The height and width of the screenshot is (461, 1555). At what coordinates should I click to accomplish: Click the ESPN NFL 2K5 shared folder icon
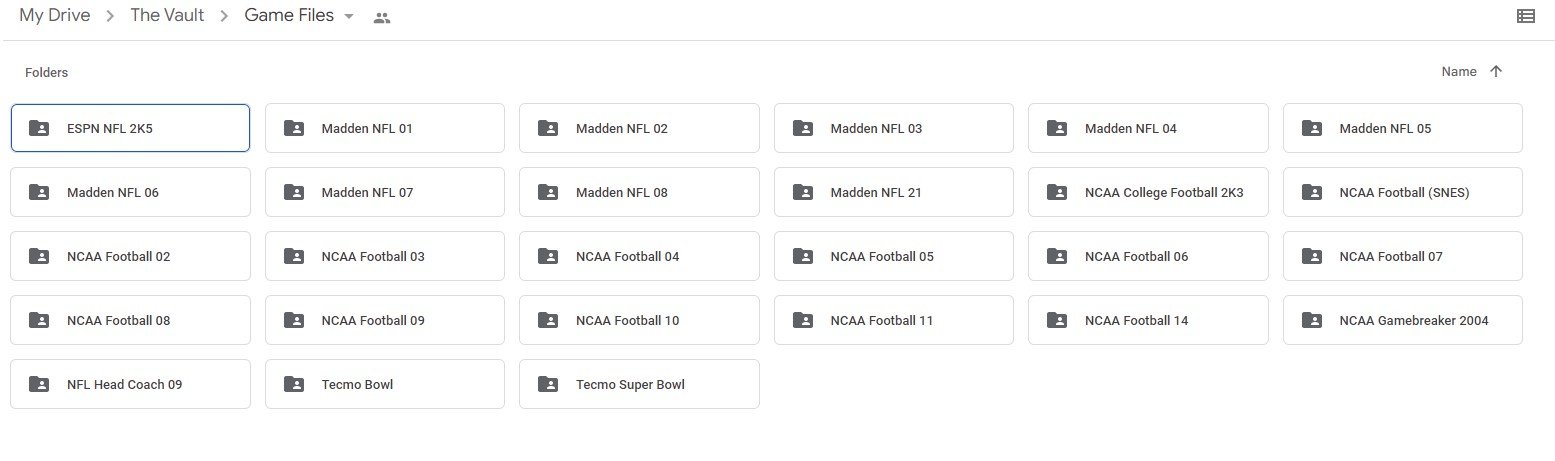pyautogui.click(x=39, y=128)
